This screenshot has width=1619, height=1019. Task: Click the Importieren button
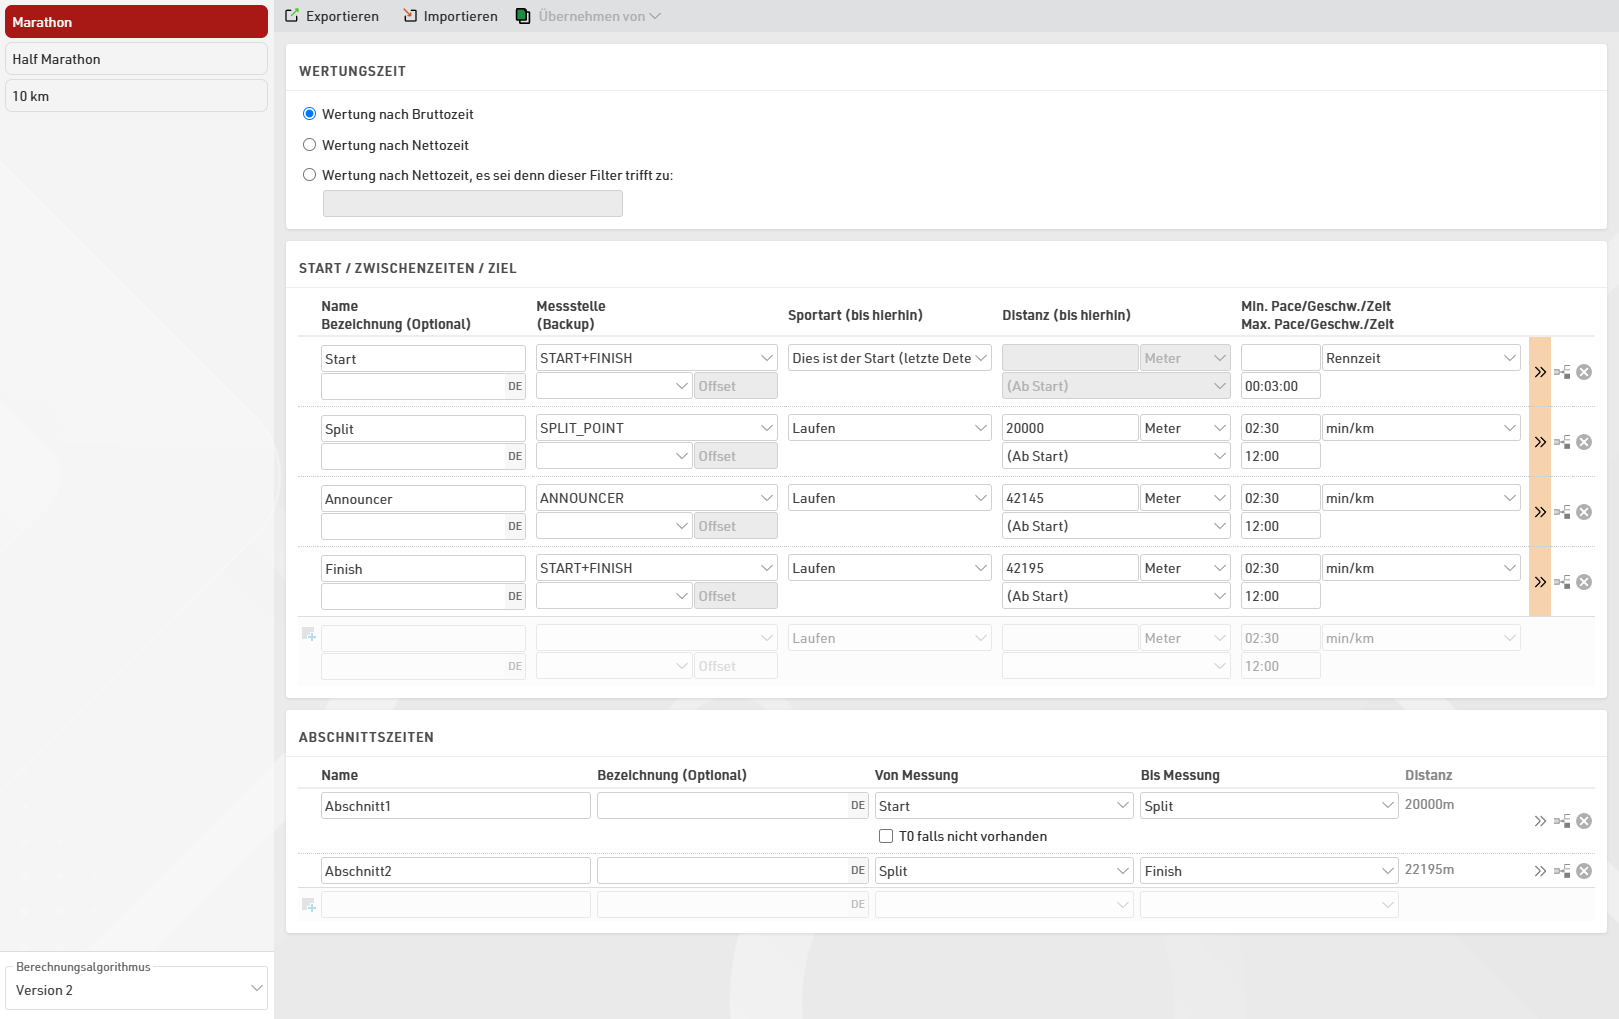[x=450, y=16]
